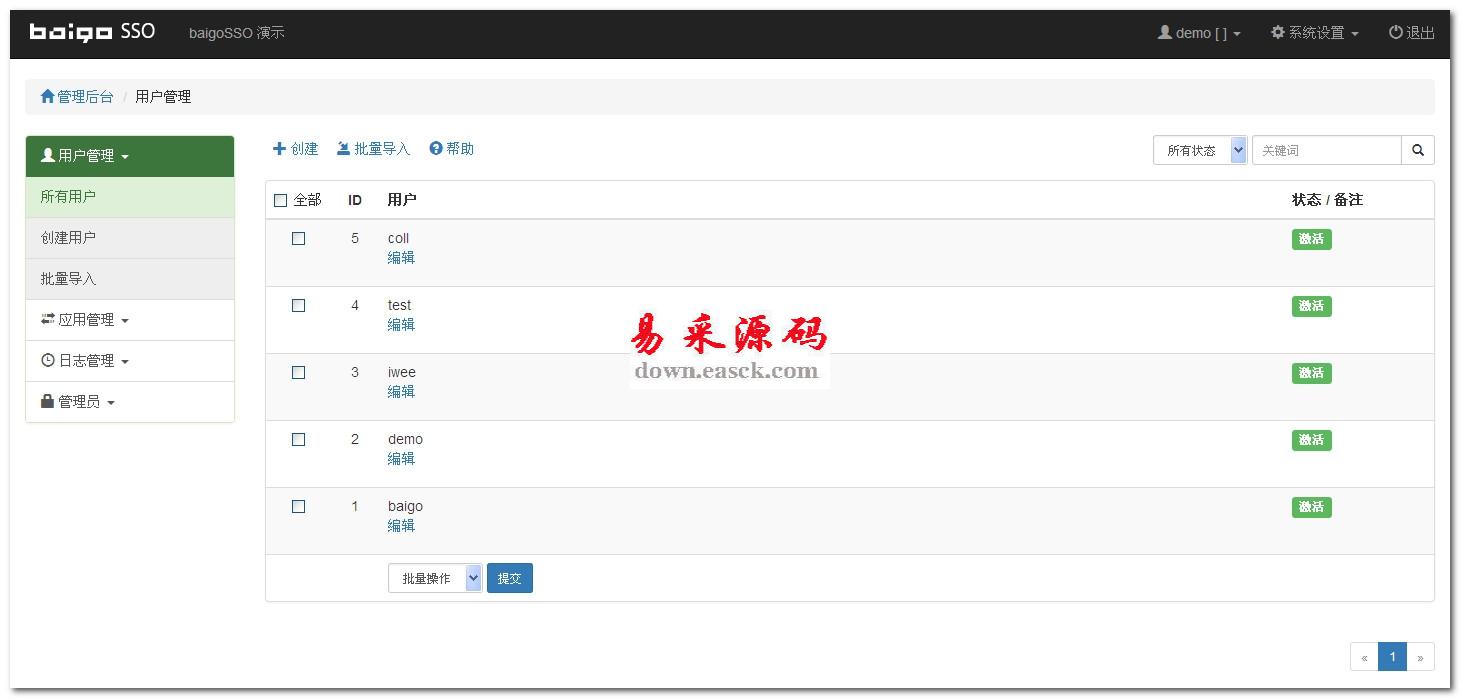
Task: Click 编辑 link under user test
Action: 401,325
